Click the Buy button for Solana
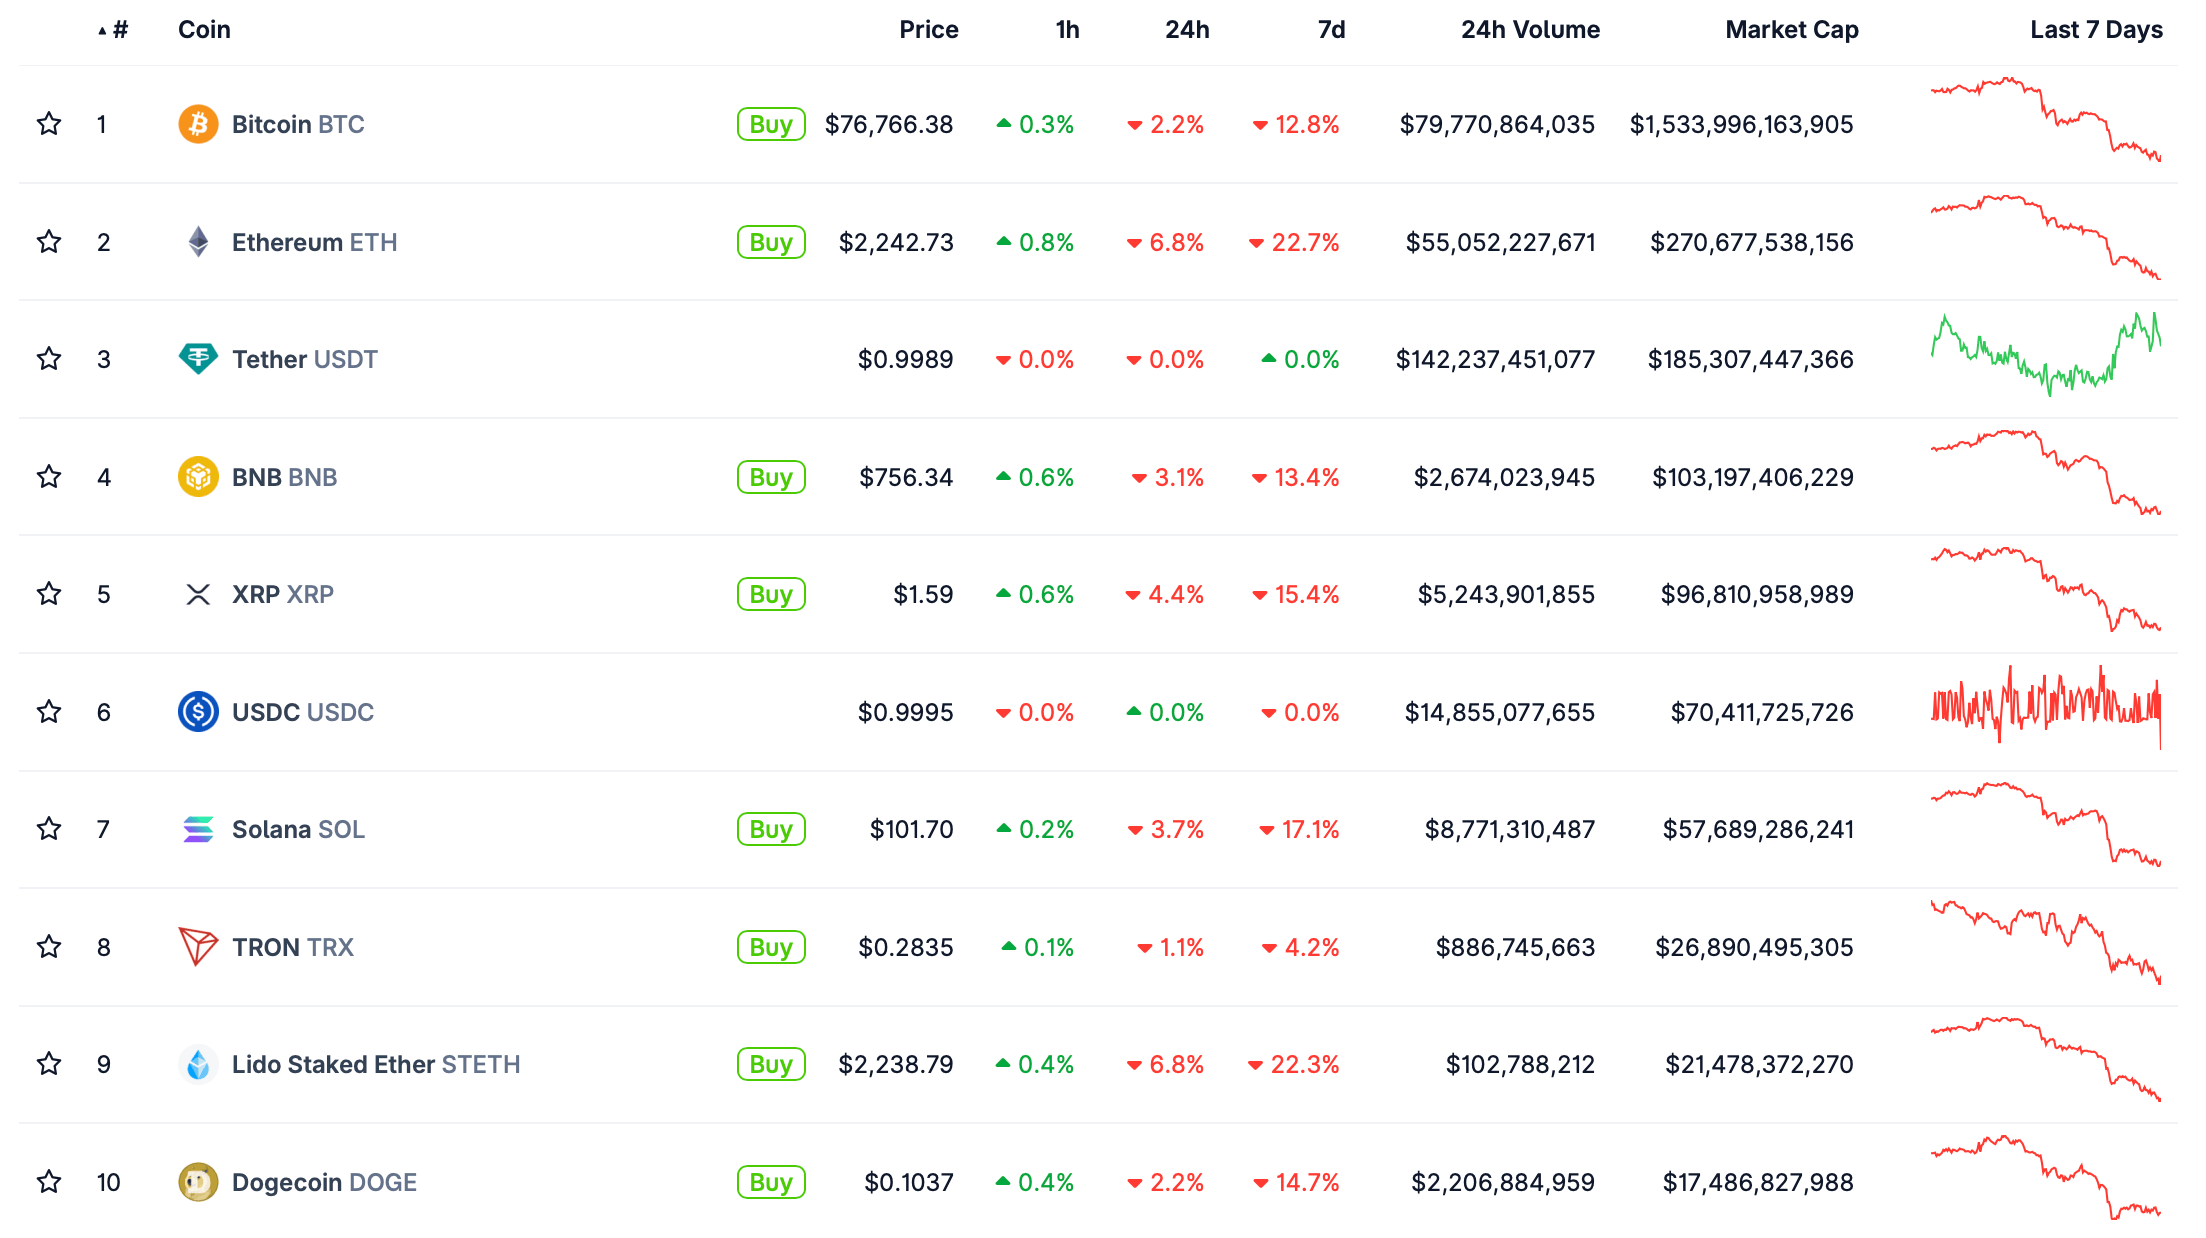Screen dimensions: 2206x1238 (771, 829)
